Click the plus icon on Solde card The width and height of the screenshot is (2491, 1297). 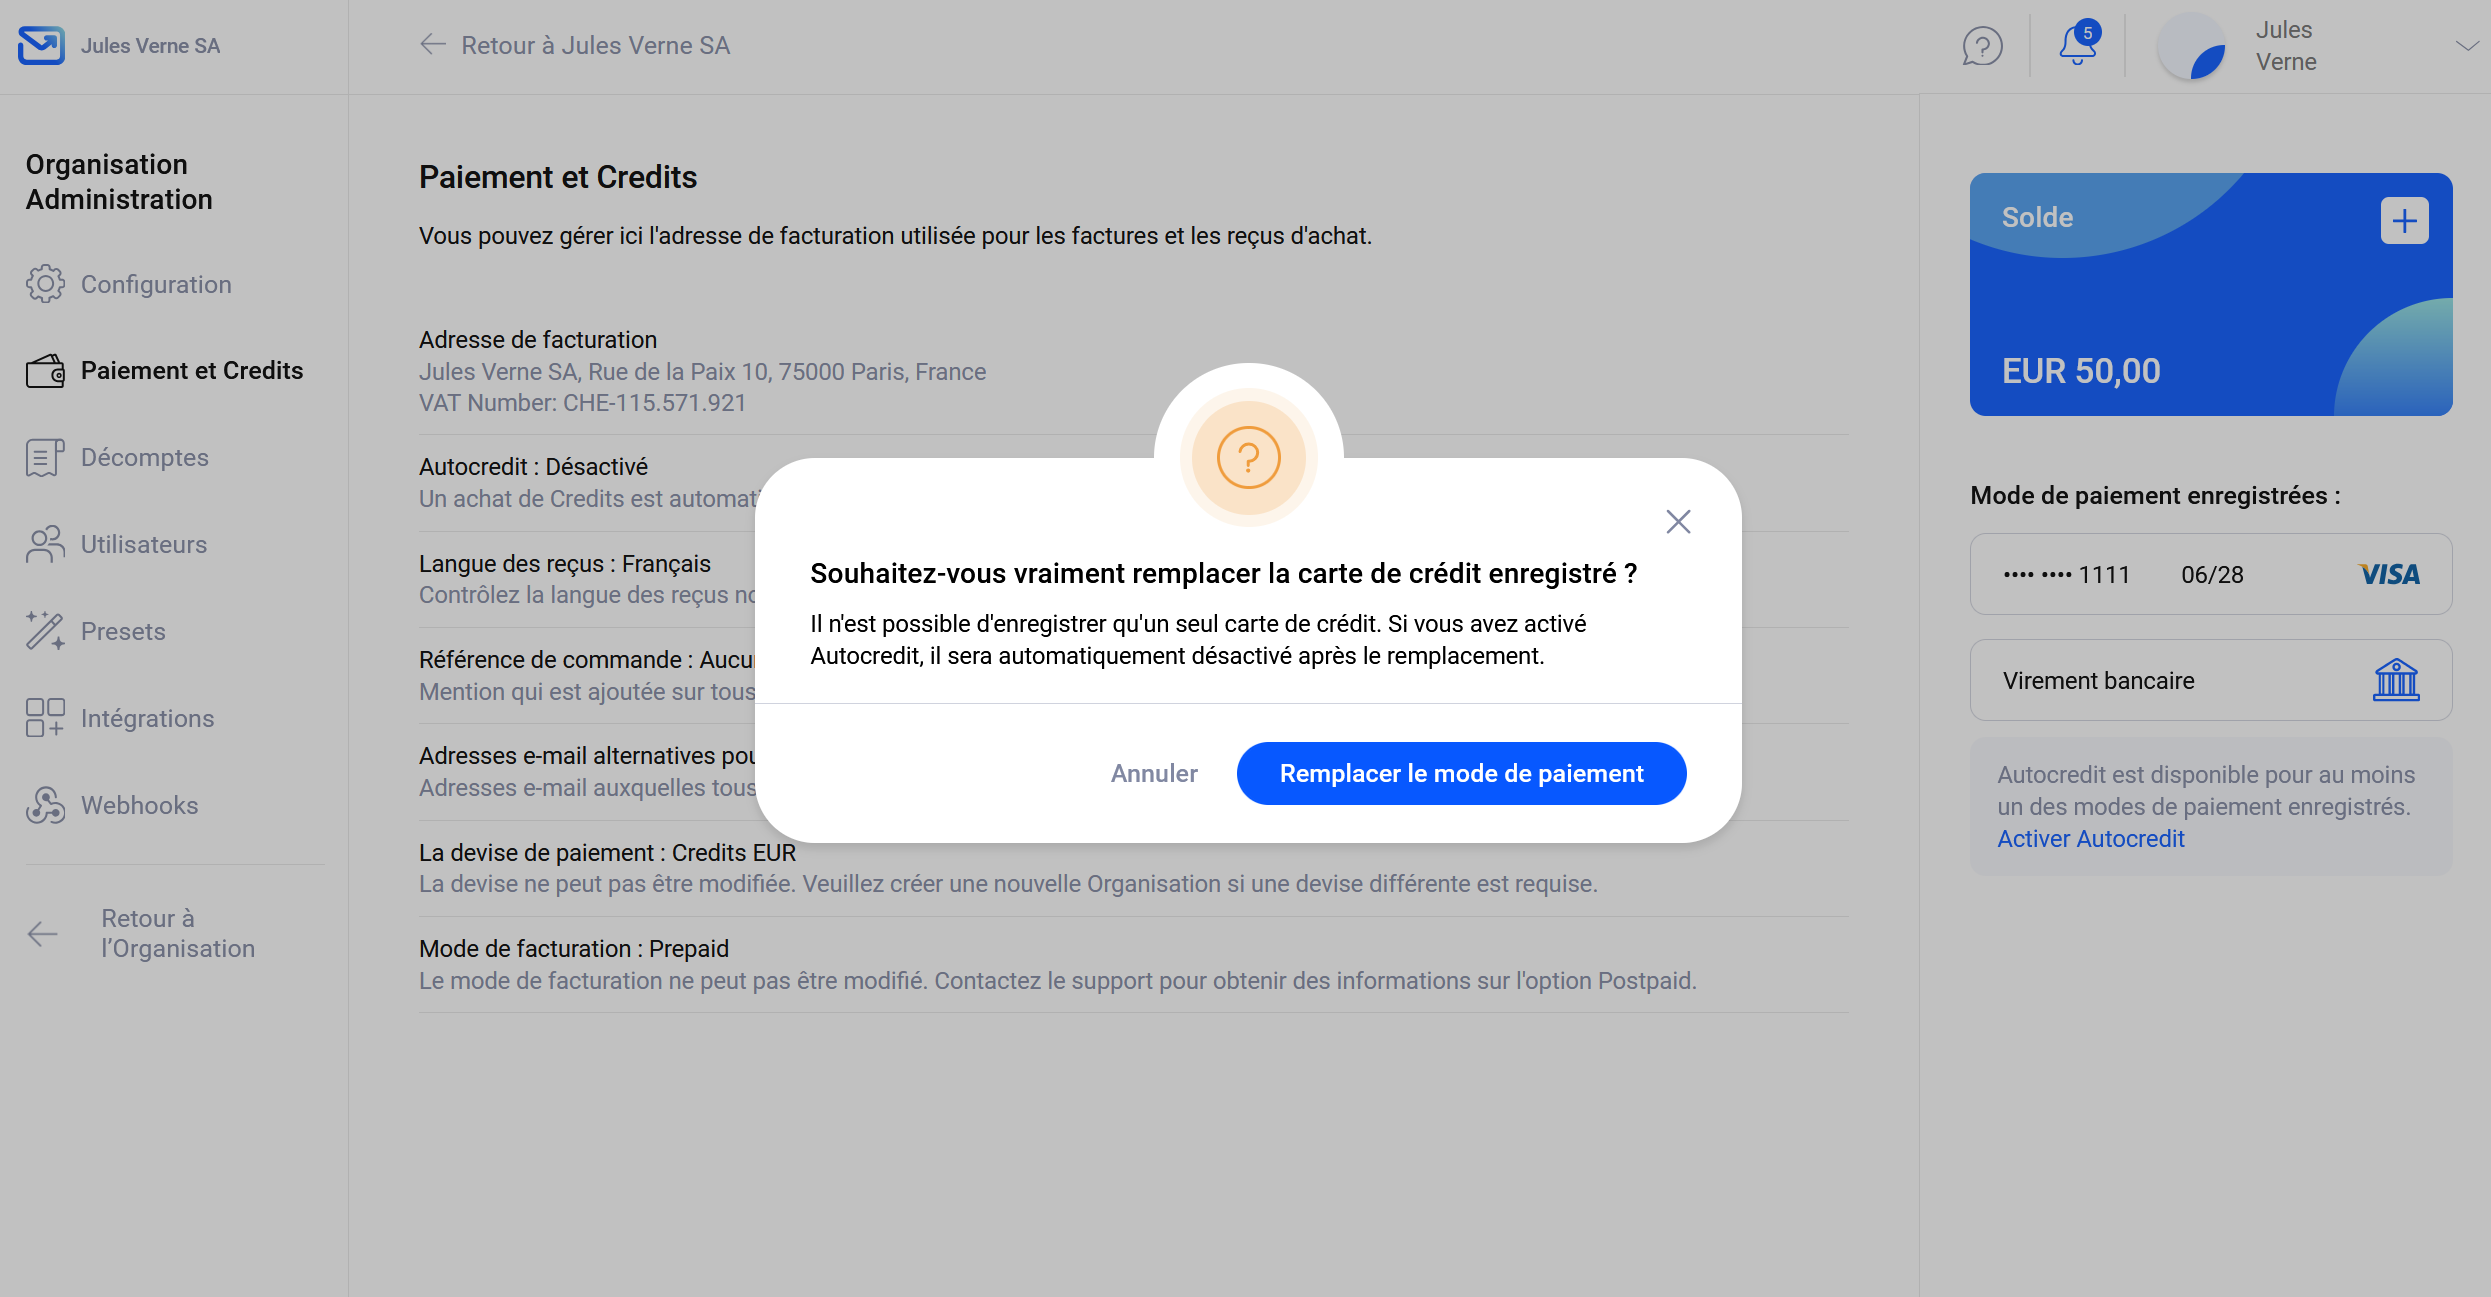pyautogui.click(x=2404, y=221)
